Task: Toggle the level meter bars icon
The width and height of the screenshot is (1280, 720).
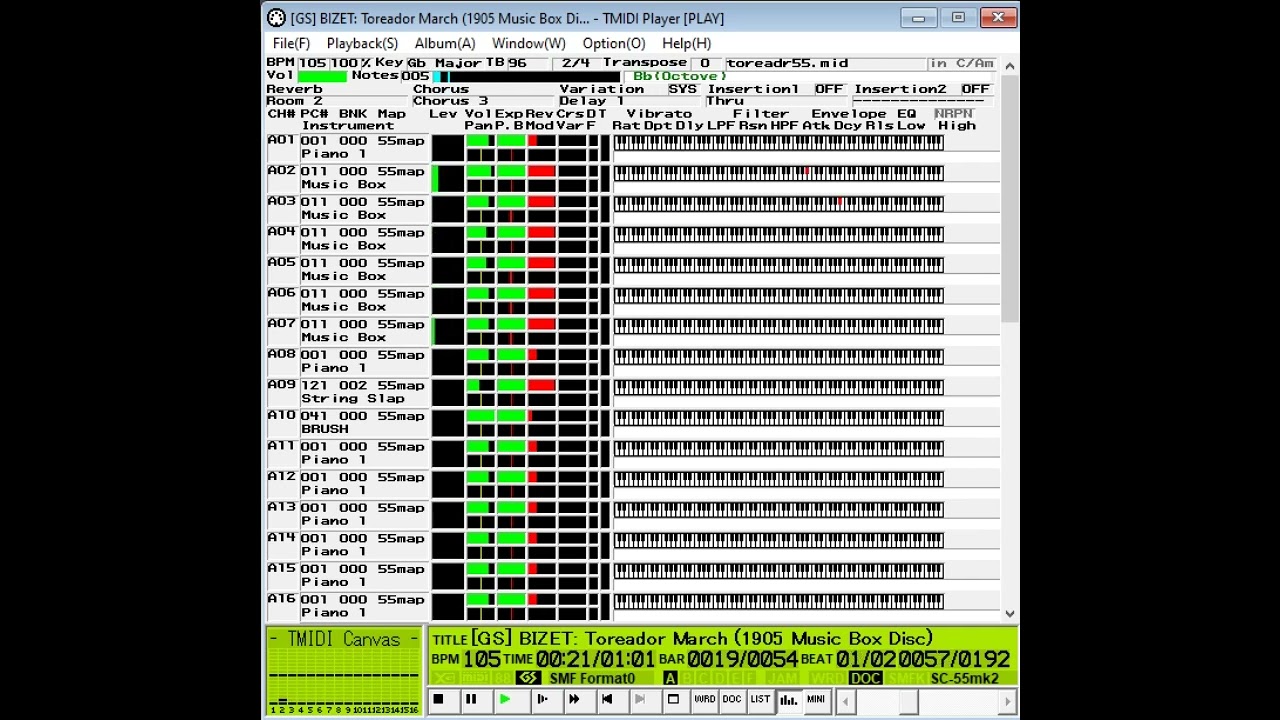Action: (x=788, y=700)
